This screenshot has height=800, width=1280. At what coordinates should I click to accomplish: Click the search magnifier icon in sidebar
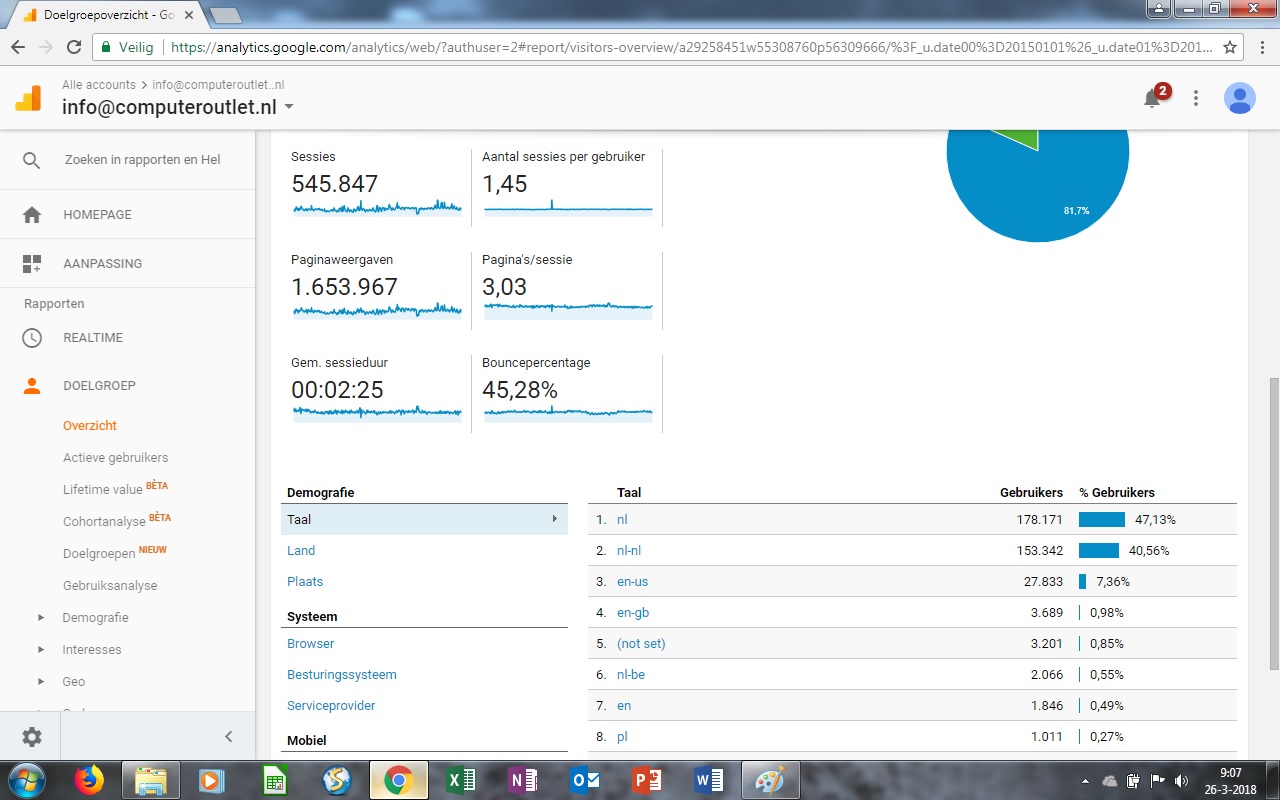coord(32,160)
